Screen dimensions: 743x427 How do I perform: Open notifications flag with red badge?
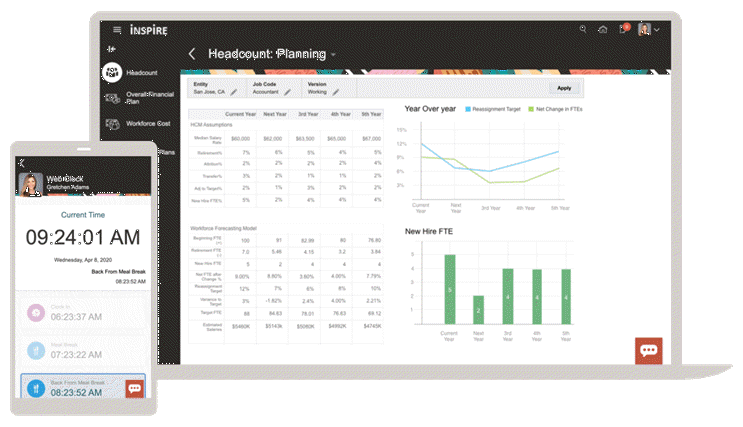(x=624, y=28)
